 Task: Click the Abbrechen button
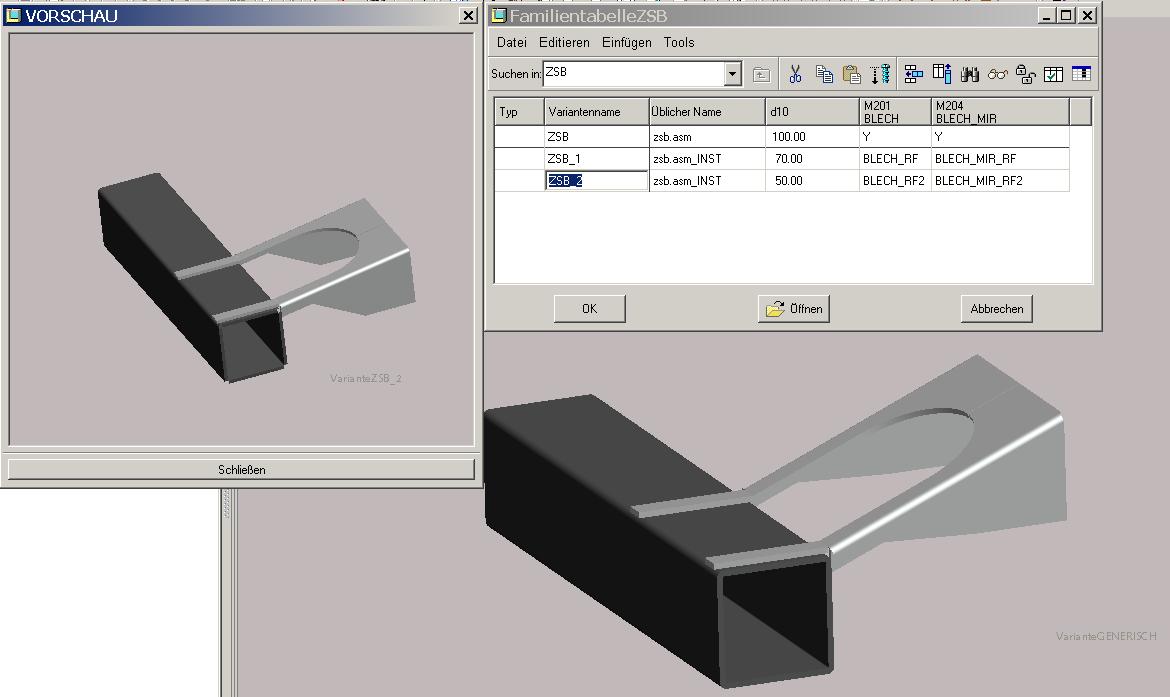pyautogui.click(x=997, y=309)
